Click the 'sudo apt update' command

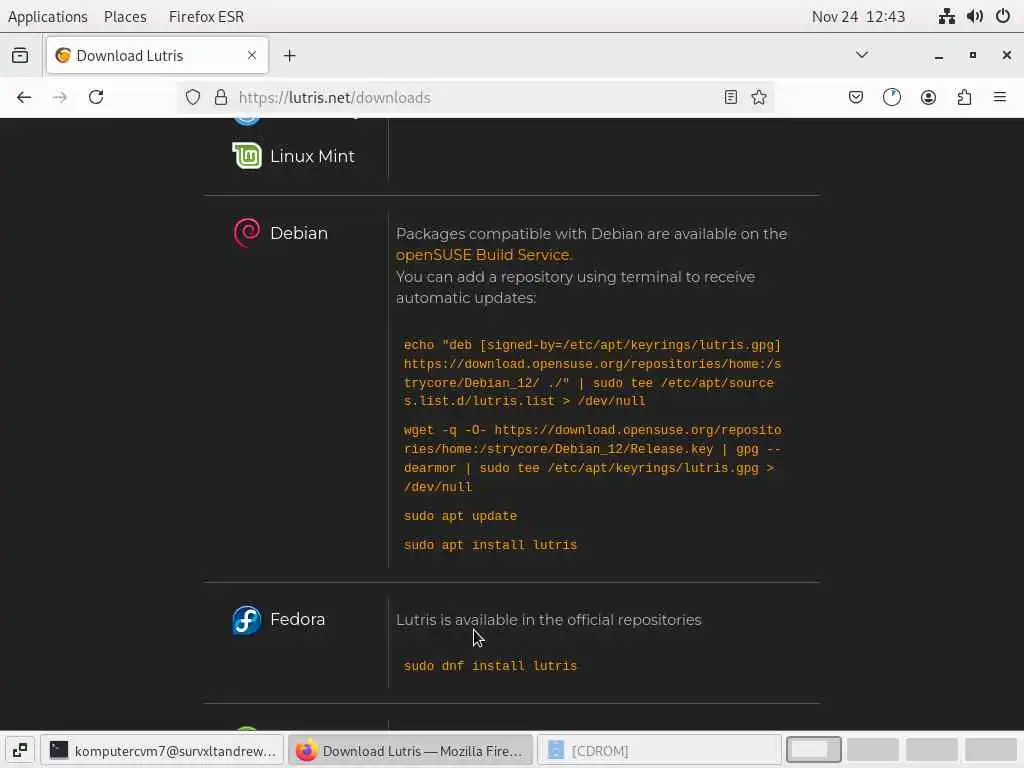pyautogui.click(x=460, y=516)
